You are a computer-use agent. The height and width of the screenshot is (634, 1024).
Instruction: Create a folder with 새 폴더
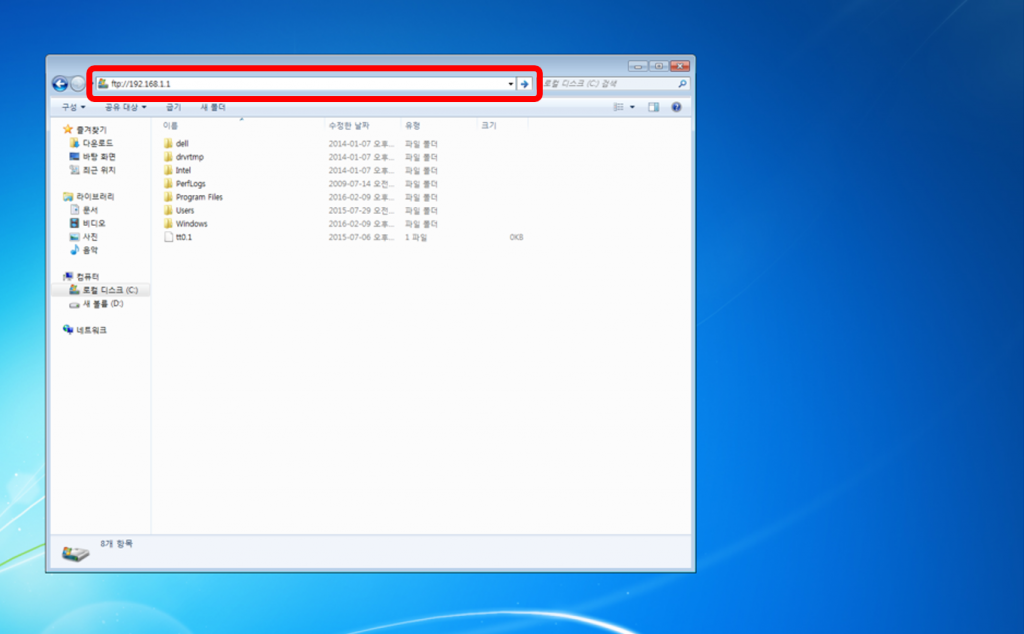213,107
